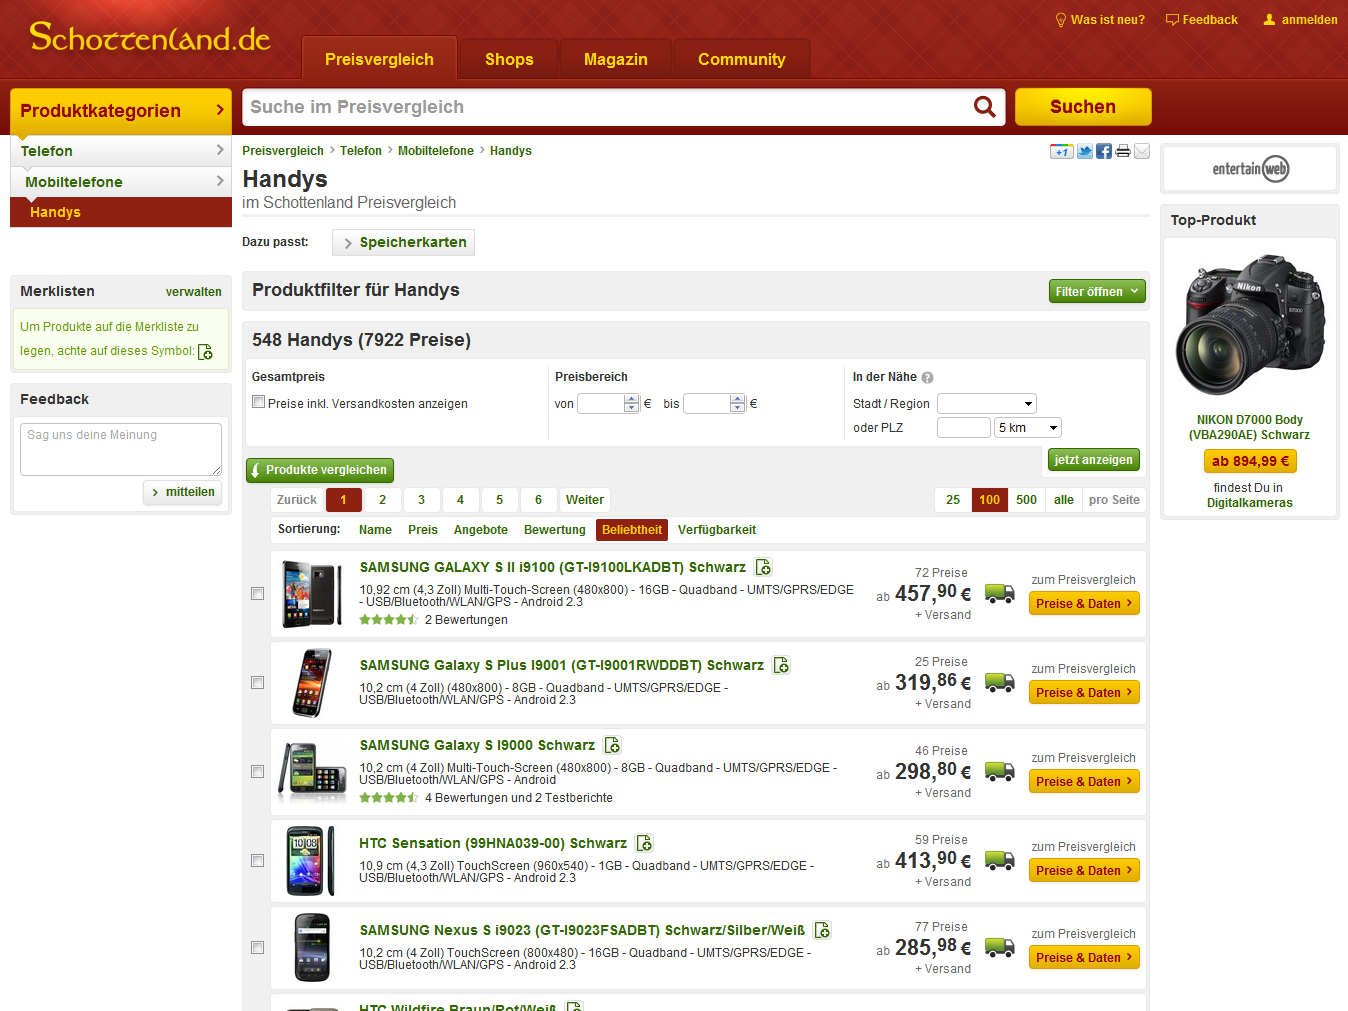The height and width of the screenshot is (1011, 1348).
Task: Go to results page 2
Action: click(382, 500)
